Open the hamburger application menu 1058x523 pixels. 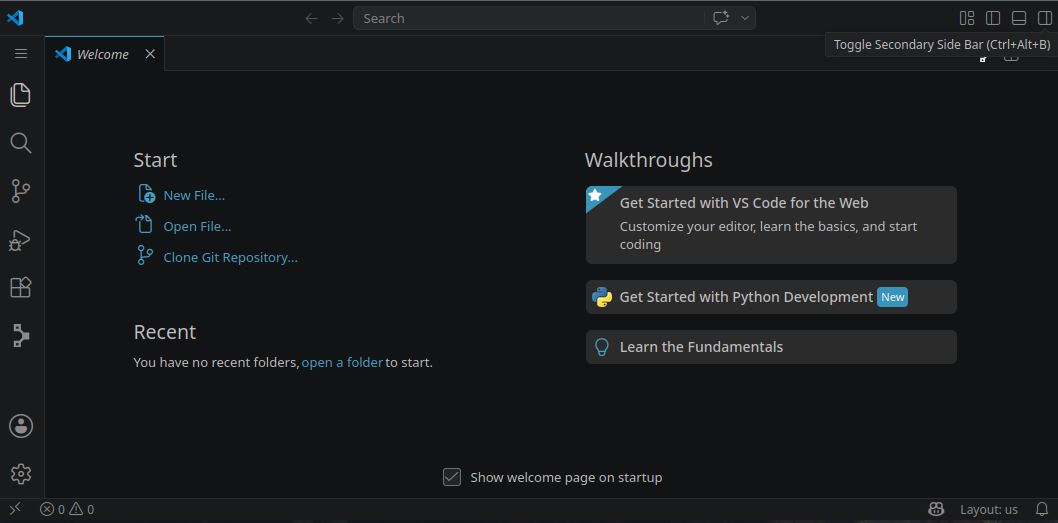[21, 53]
